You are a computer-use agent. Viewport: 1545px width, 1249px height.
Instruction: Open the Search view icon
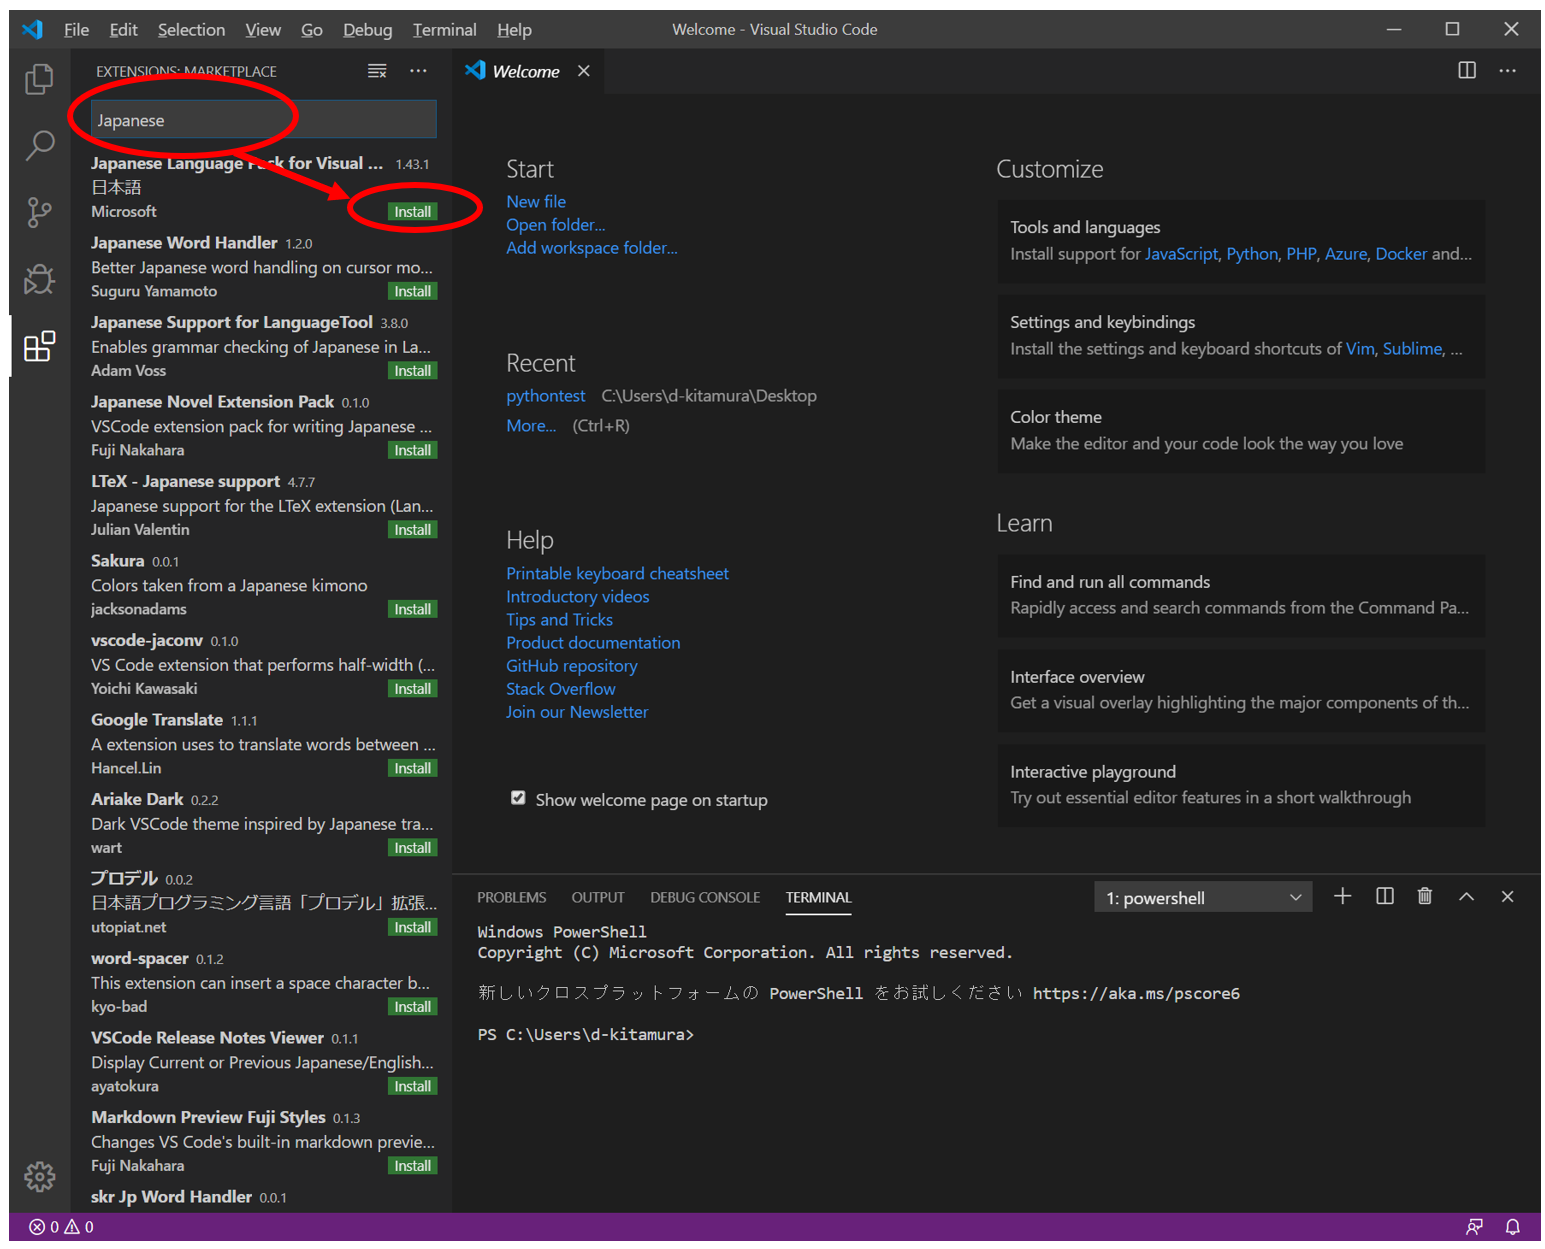click(x=39, y=145)
